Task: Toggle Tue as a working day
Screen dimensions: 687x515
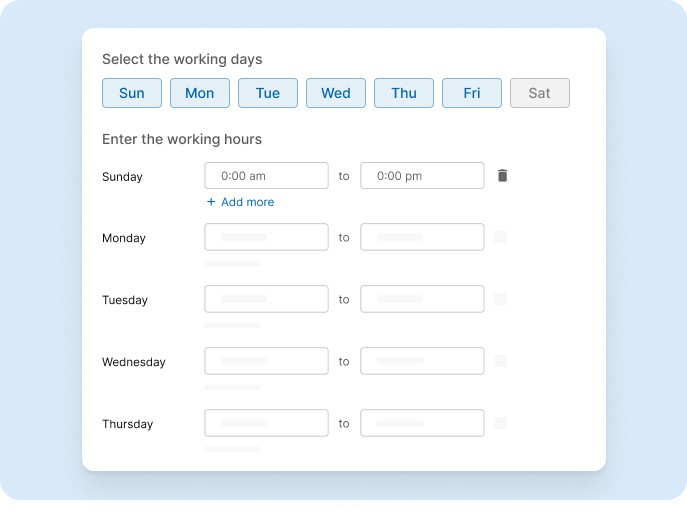Action: coord(268,93)
